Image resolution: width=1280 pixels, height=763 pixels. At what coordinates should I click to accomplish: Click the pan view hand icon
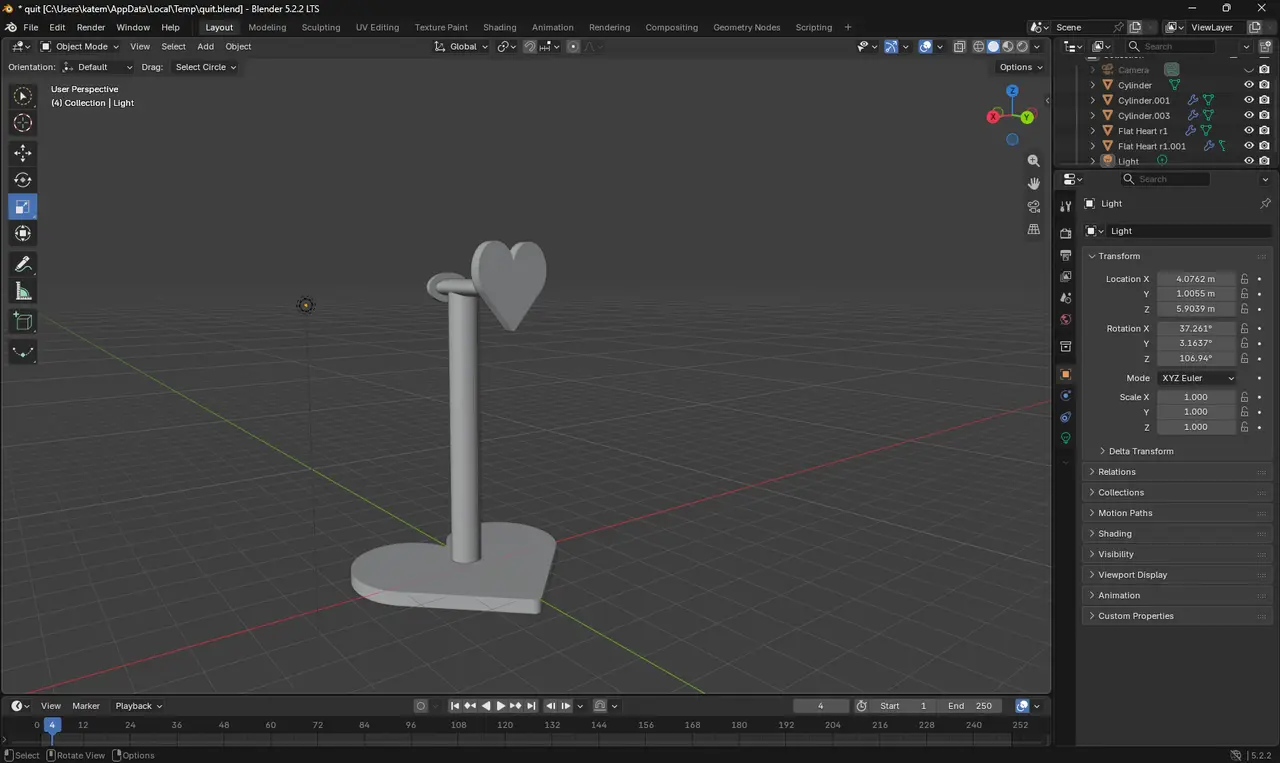pyautogui.click(x=1034, y=183)
